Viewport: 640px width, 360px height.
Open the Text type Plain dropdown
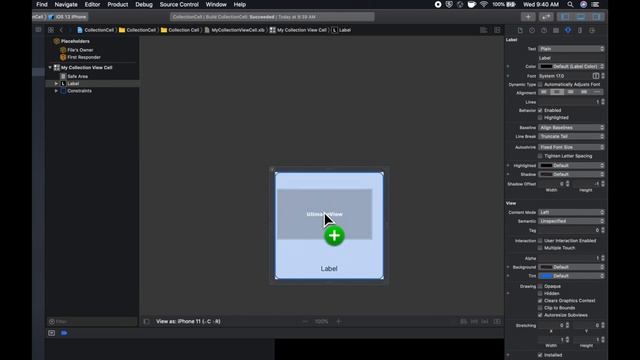pos(571,49)
